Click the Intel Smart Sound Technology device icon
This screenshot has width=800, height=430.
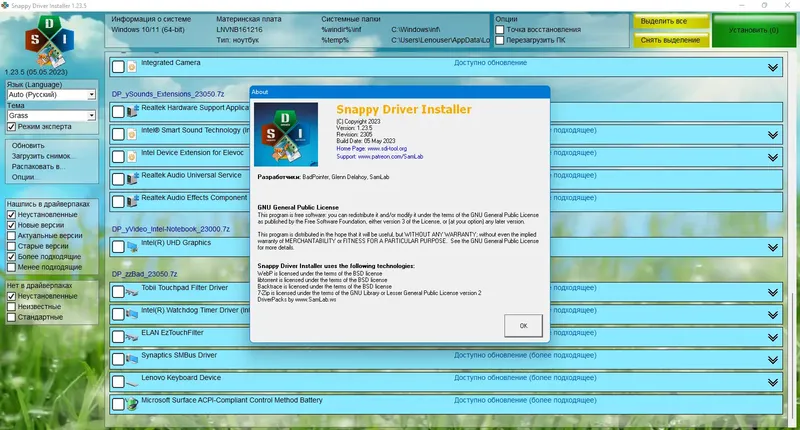click(x=132, y=134)
